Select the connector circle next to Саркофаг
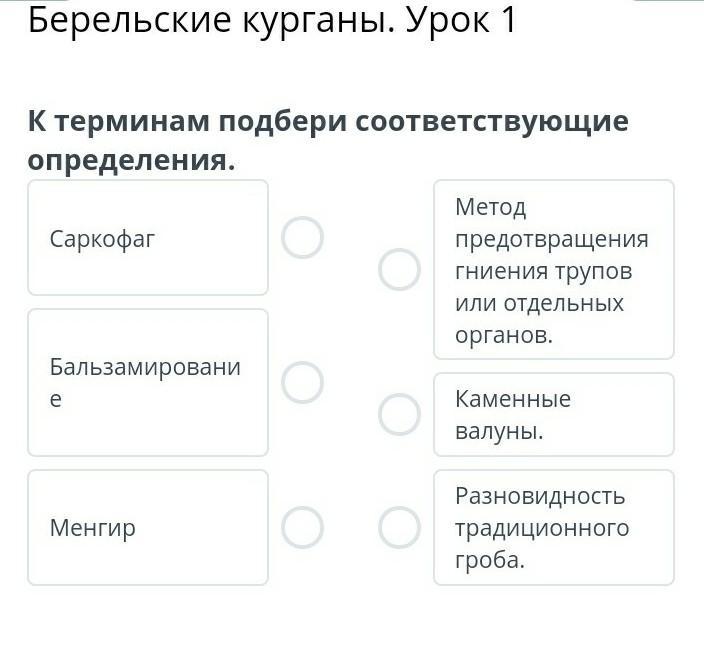The image size is (704, 651). [x=302, y=238]
